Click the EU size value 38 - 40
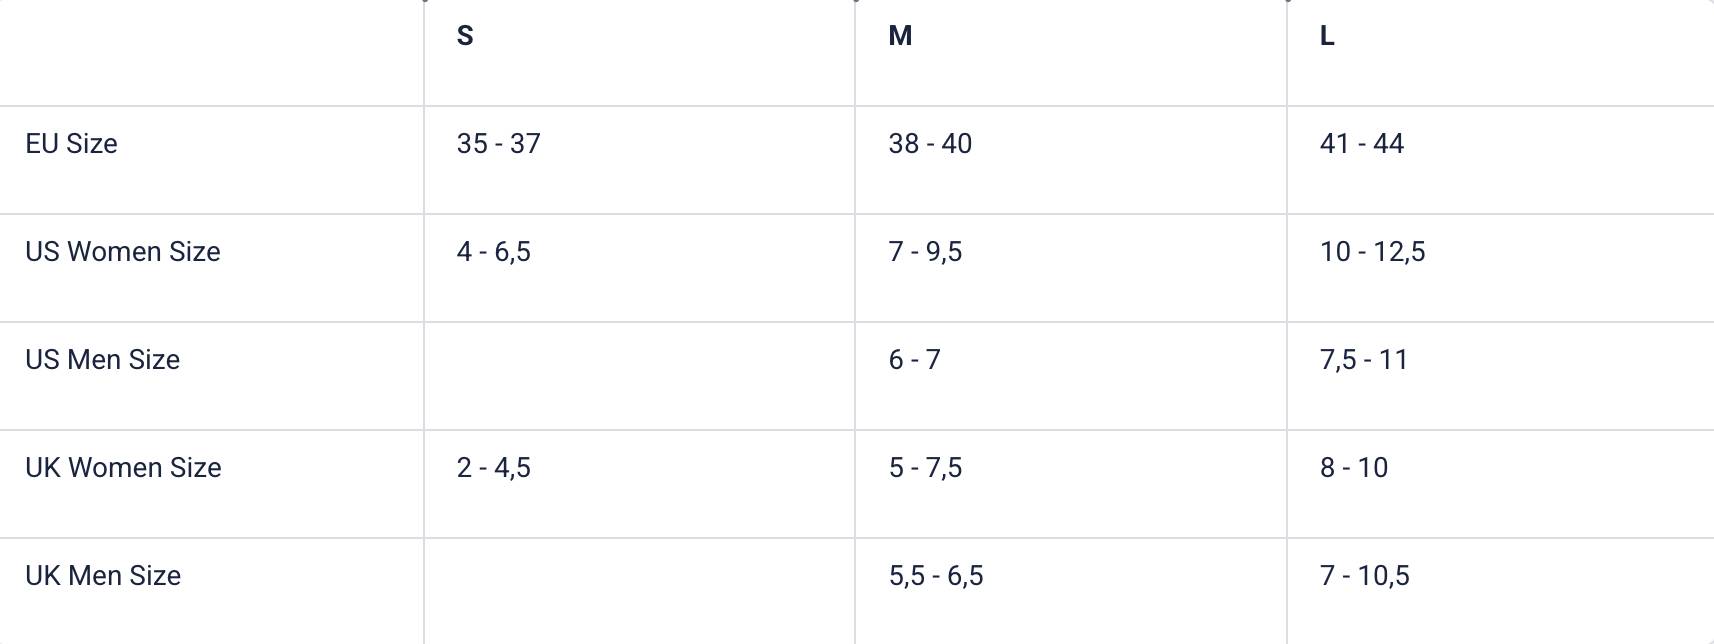The height and width of the screenshot is (644, 1714). pyautogui.click(x=930, y=144)
